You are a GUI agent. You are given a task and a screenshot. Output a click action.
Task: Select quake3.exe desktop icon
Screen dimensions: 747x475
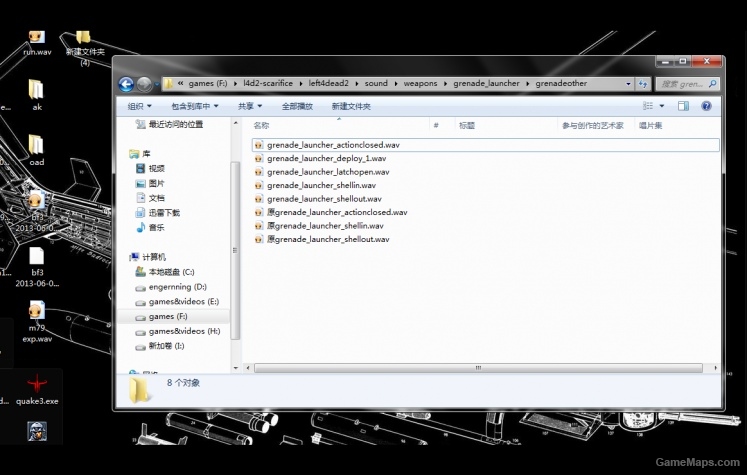click(37, 390)
